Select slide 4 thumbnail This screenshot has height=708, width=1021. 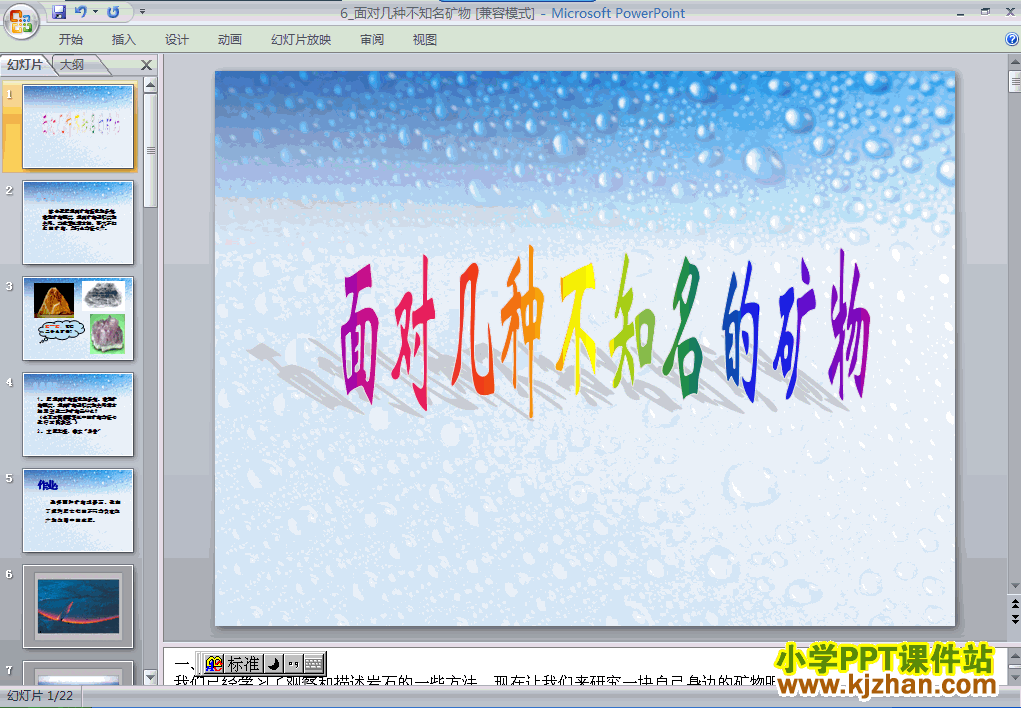click(x=78, y=415)
